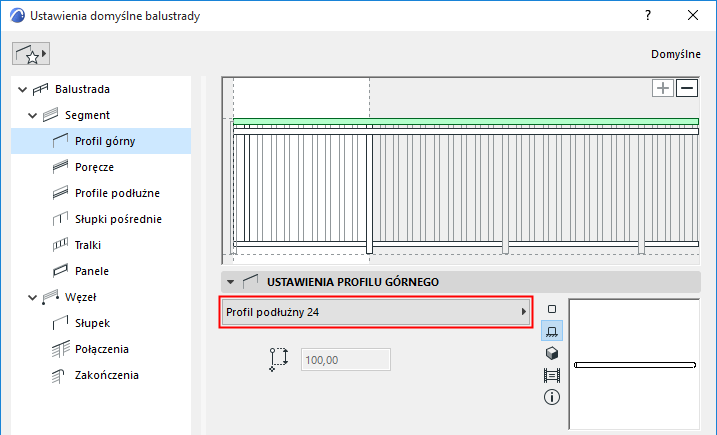Image resolution: width=717 pixels, height=435 pixels.
Task: Click the Węzeł node icon
Action: pos(50,297)
